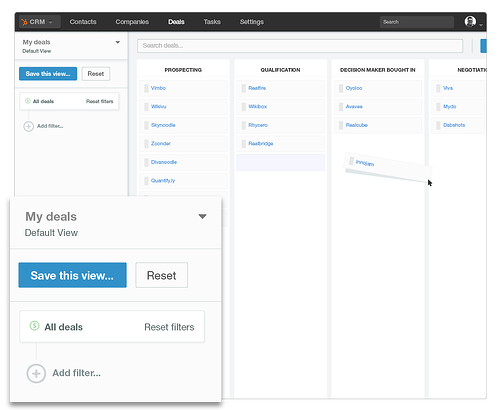500x410 pixels.
Task: Click the top navigation Search box
Action: 417,22
